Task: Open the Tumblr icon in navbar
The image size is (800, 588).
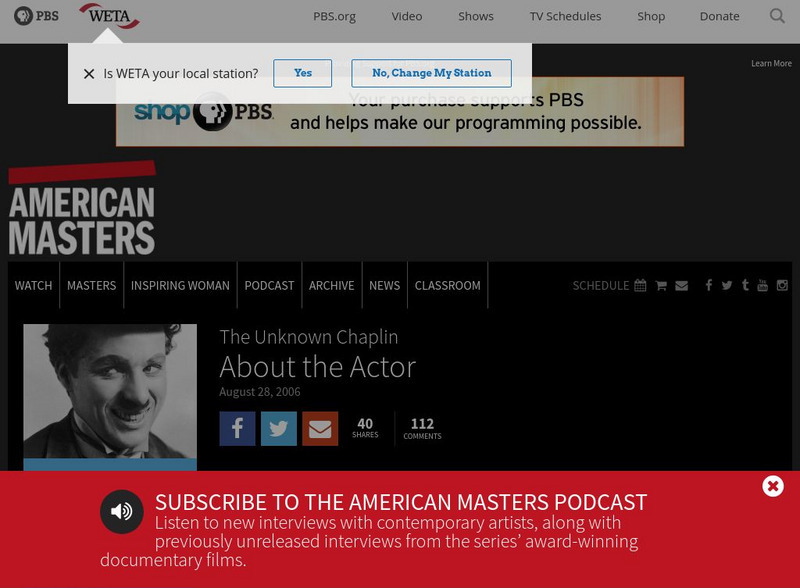Action: 745,285
